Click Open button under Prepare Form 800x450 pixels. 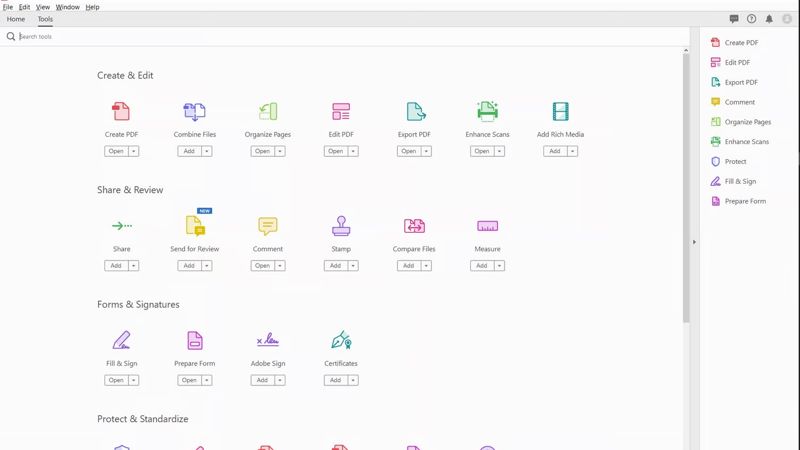click(x=189, y=380)
